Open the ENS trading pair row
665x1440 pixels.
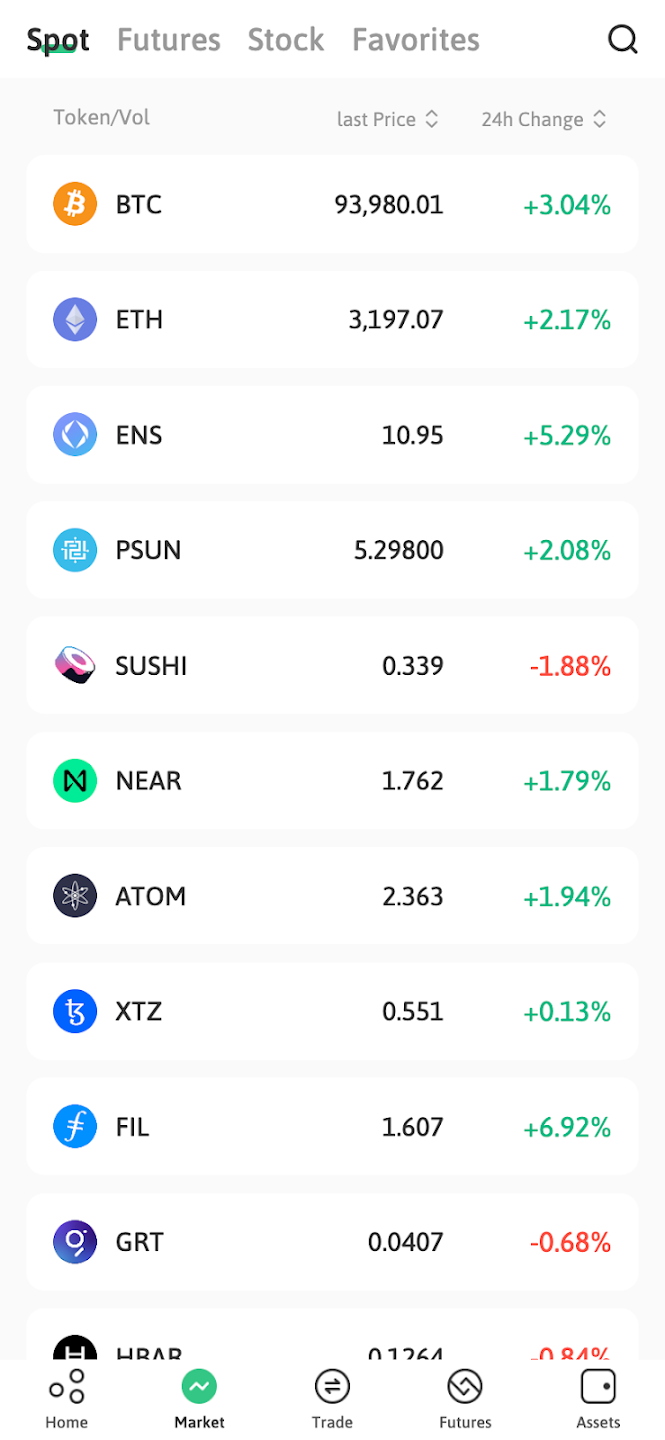pyautogui.click(x=332, y=435)
